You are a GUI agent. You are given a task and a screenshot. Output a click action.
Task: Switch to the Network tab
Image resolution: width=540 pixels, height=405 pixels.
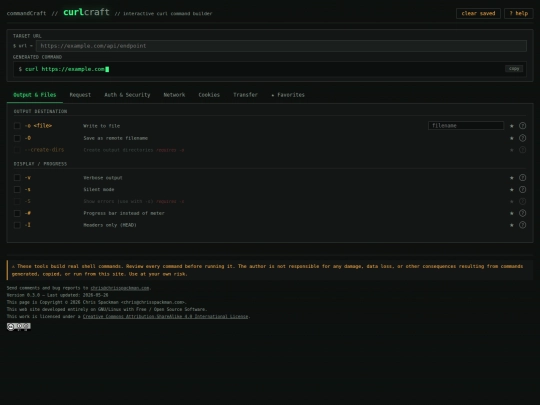point(174,95)
